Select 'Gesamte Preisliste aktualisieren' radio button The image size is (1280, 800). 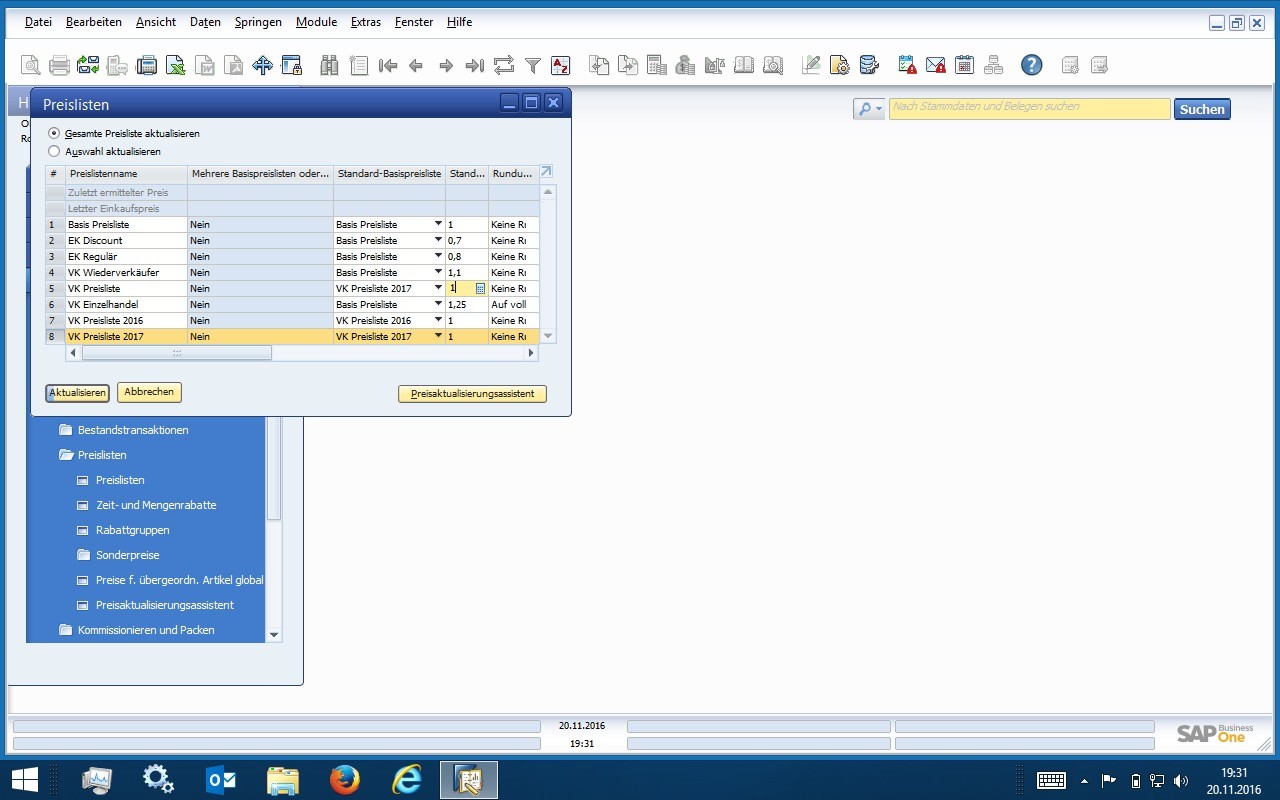[54, 133]
